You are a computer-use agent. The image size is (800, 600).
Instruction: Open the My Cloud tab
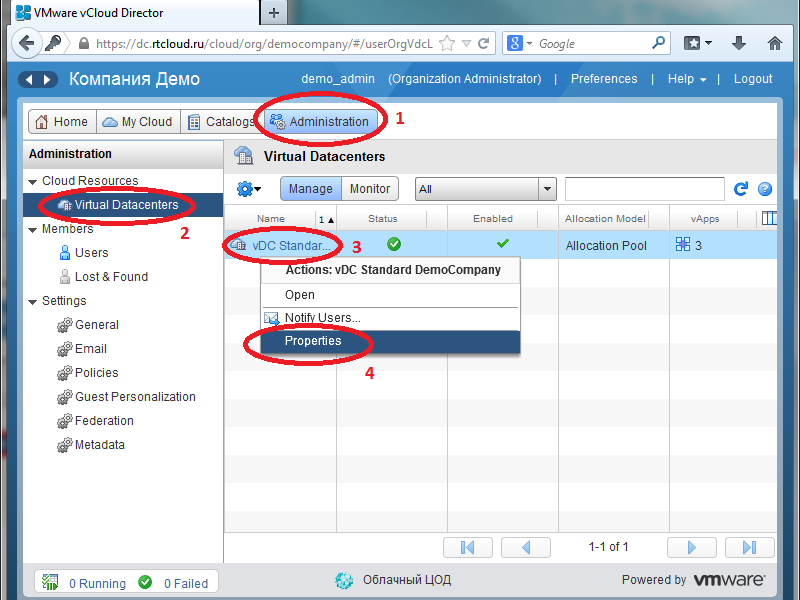coord(138,121)
